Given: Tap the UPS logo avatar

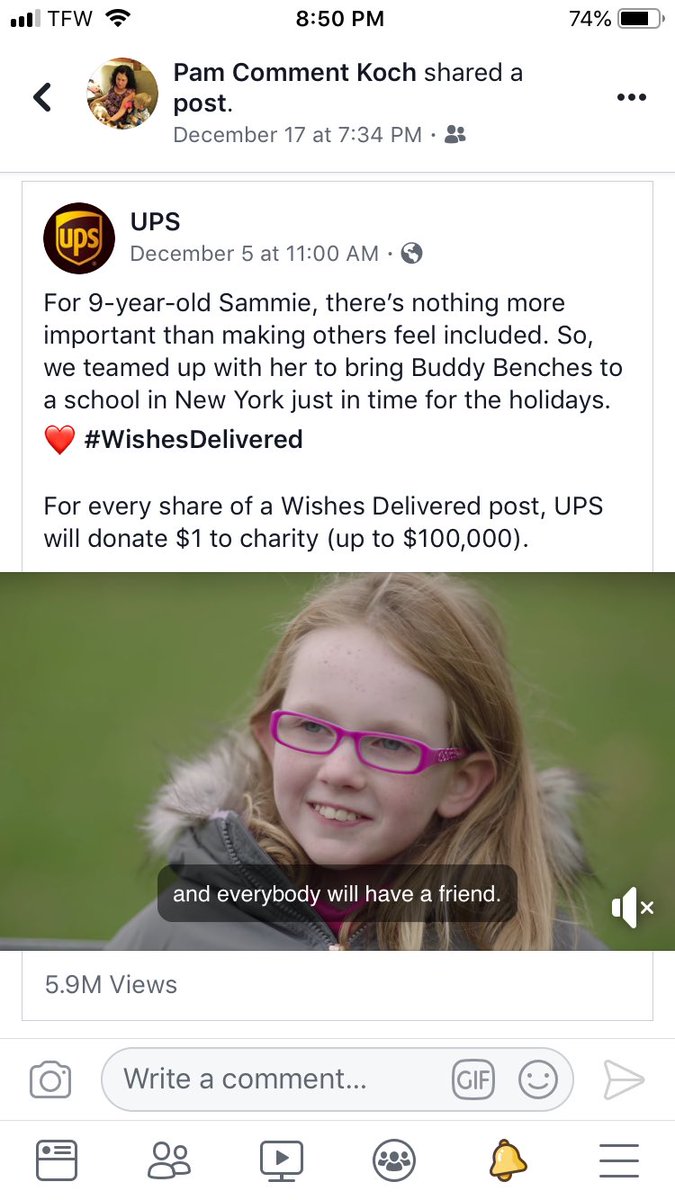Looking at the screenshot, I should pyautogui.click(x=79, y=238).
